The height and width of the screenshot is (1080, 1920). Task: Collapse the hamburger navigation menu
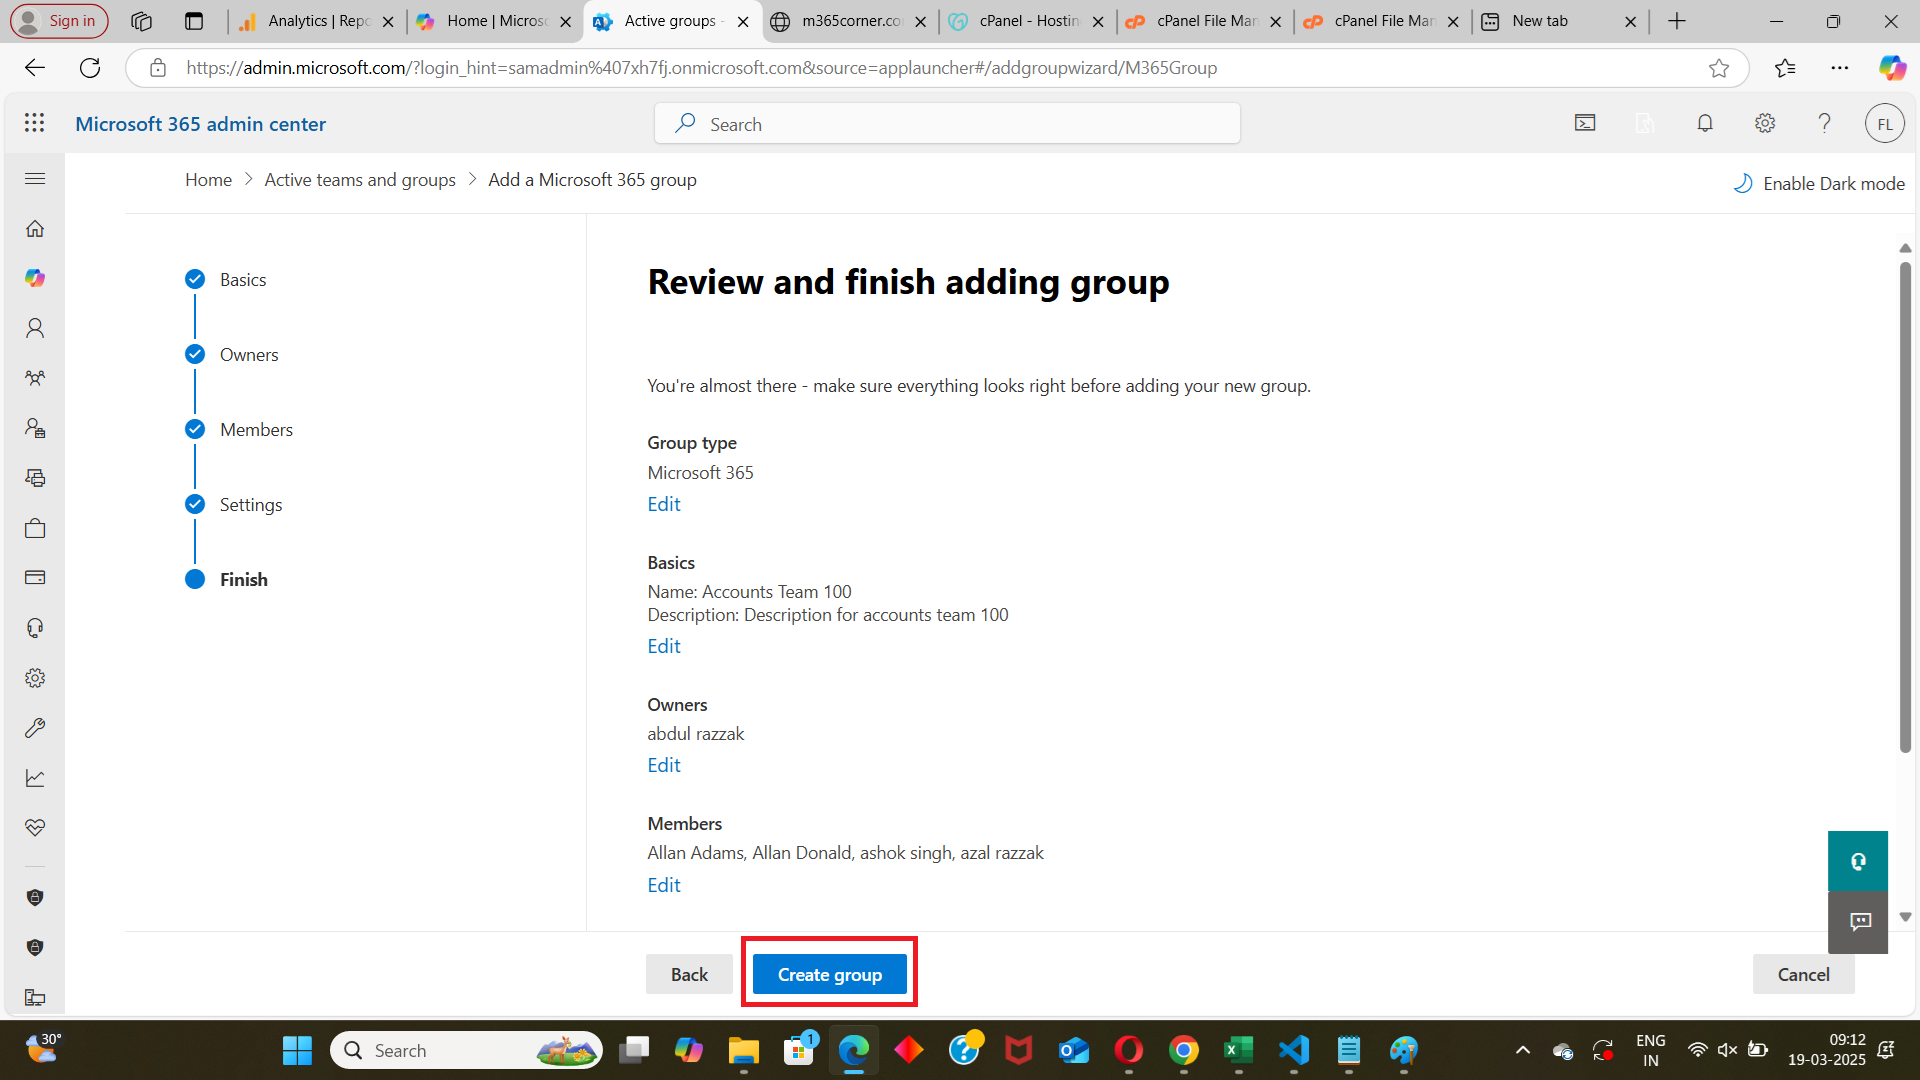[35, 179]
